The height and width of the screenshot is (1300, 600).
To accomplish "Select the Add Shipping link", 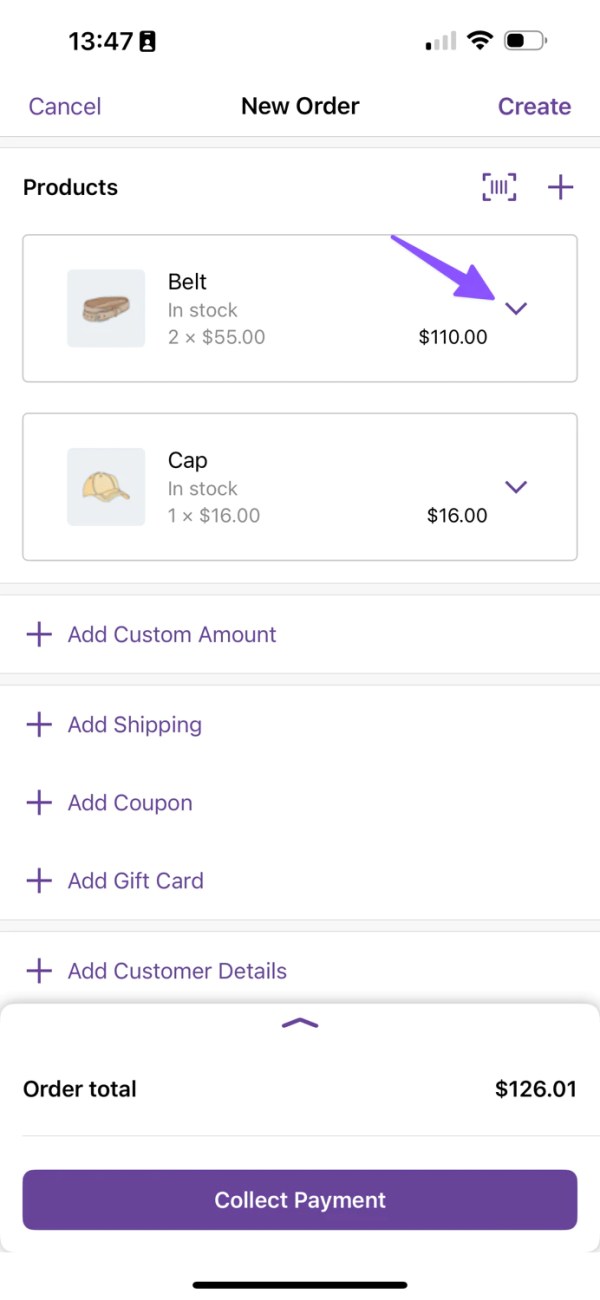I will point(135,725).
